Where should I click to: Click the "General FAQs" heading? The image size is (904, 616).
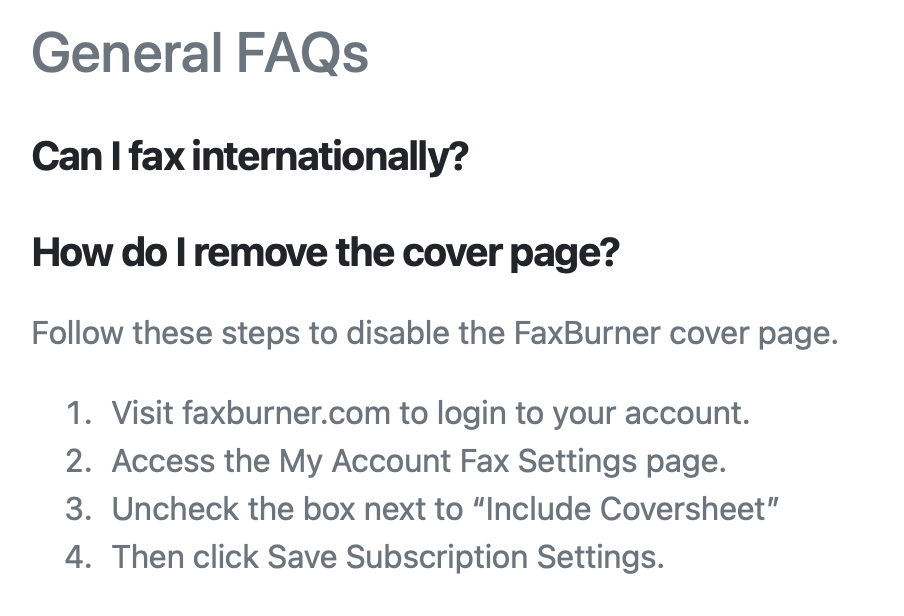[200, 52]
